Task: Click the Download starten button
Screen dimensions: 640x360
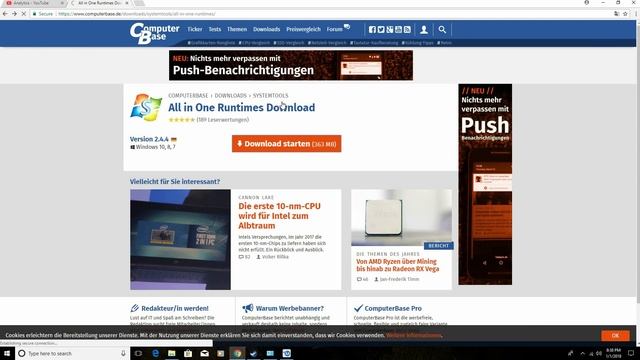Action: 287,144
